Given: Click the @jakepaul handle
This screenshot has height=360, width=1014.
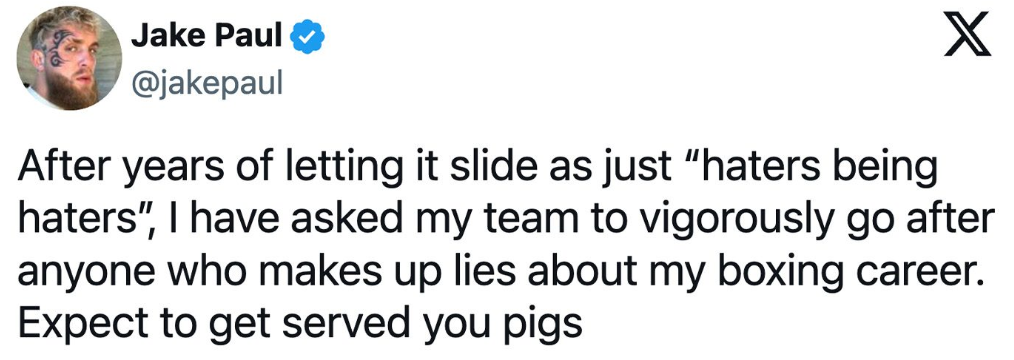Looking at the screenshot, I should click(207, 82).
